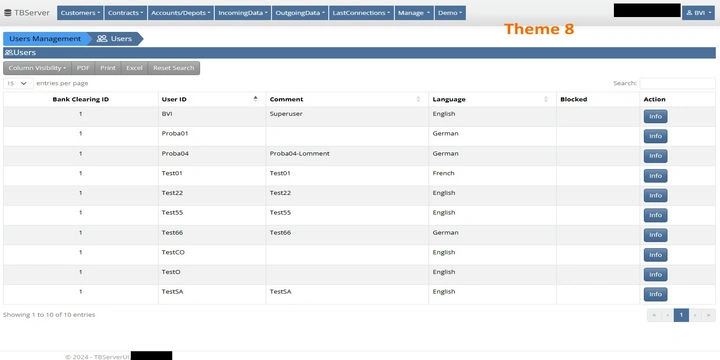Screen dimensions: 720x360
Task: Click the Action column header
Action: click(x=677, y=99)
